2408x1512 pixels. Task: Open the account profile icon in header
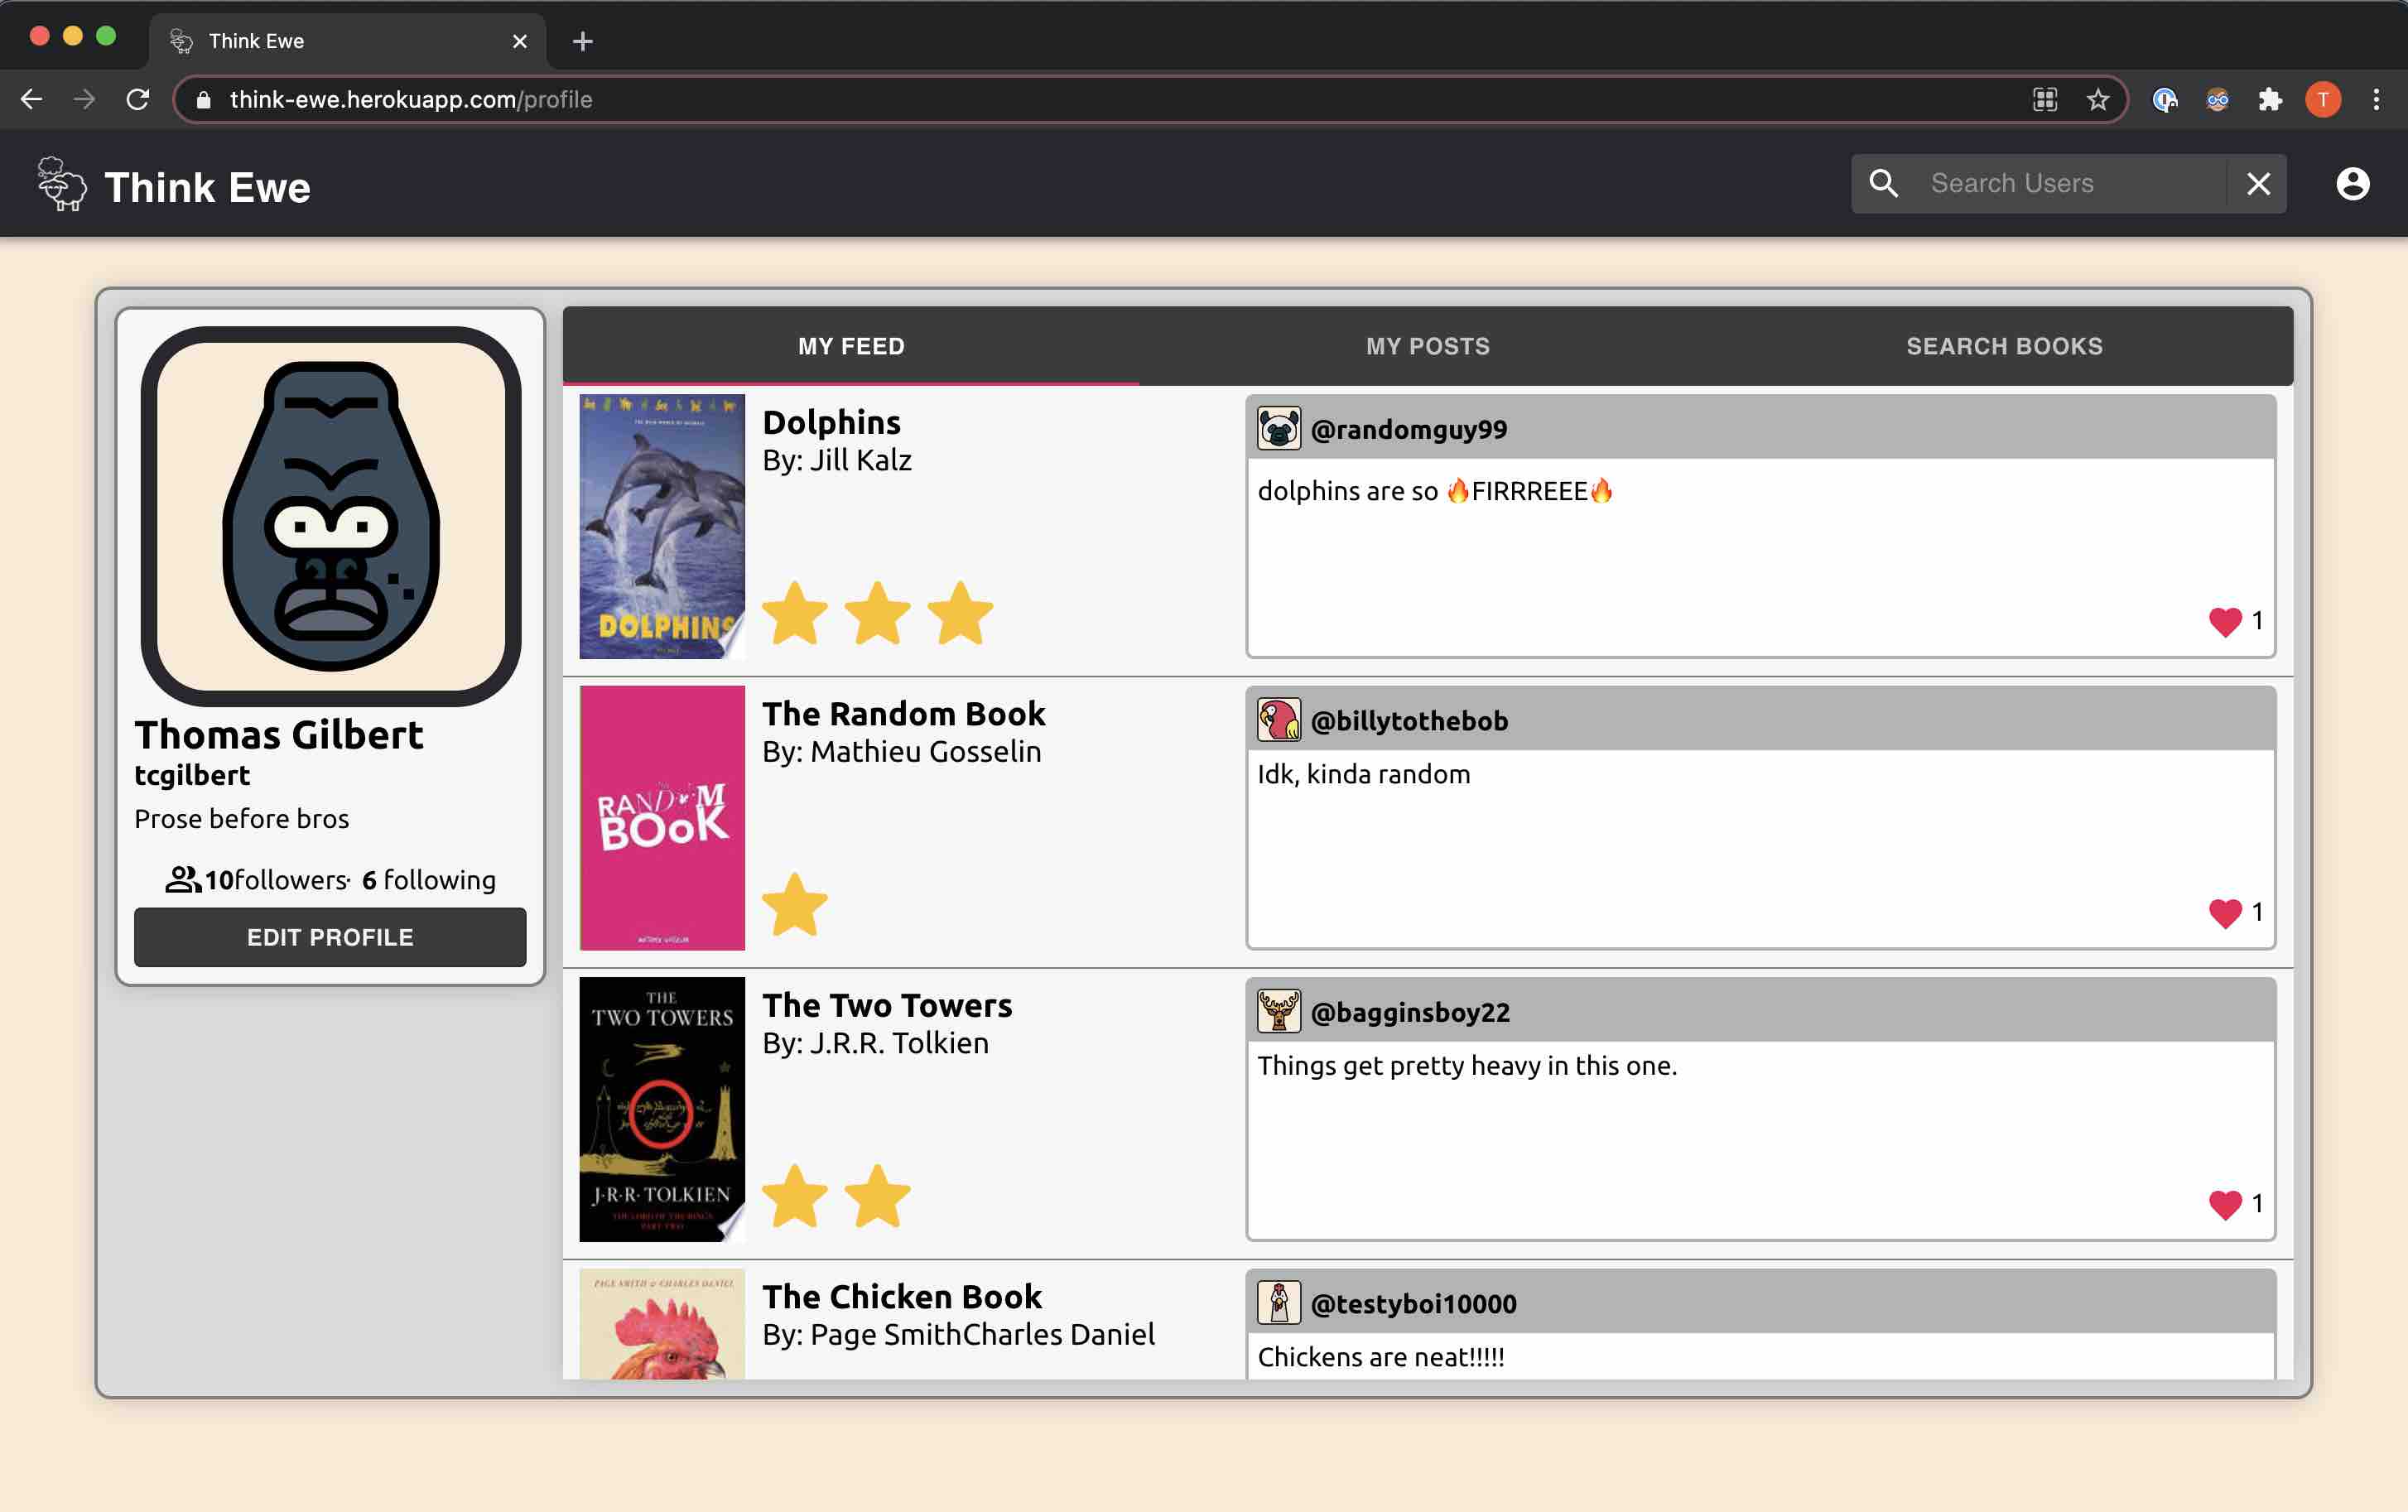[2352, 184]
